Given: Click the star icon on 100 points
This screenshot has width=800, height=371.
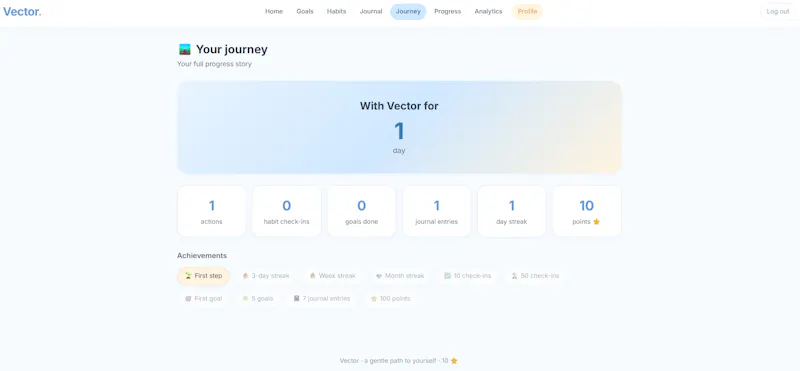Looking at the screenshot, I should coord(374,299).
